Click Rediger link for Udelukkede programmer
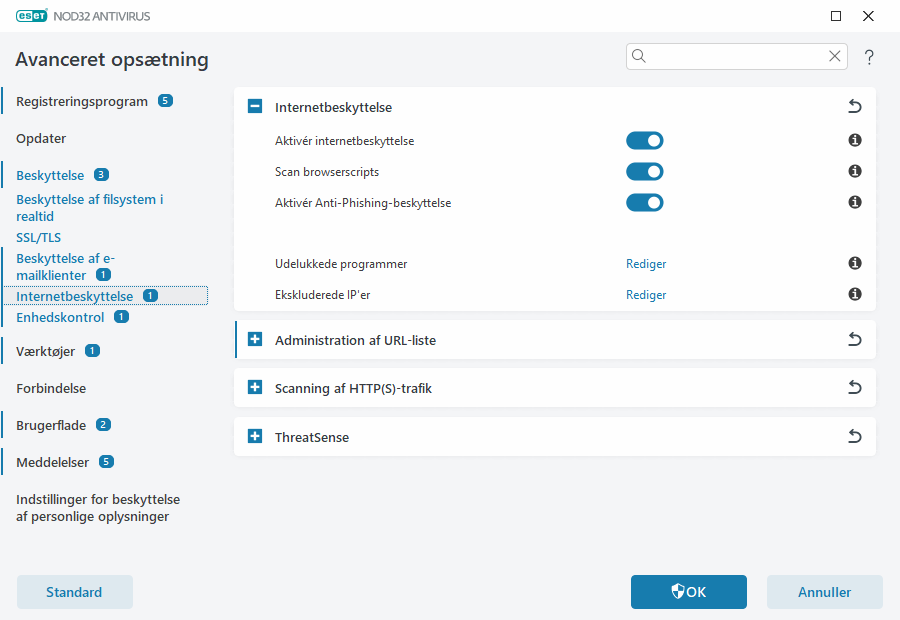 [x=646, y=264]
